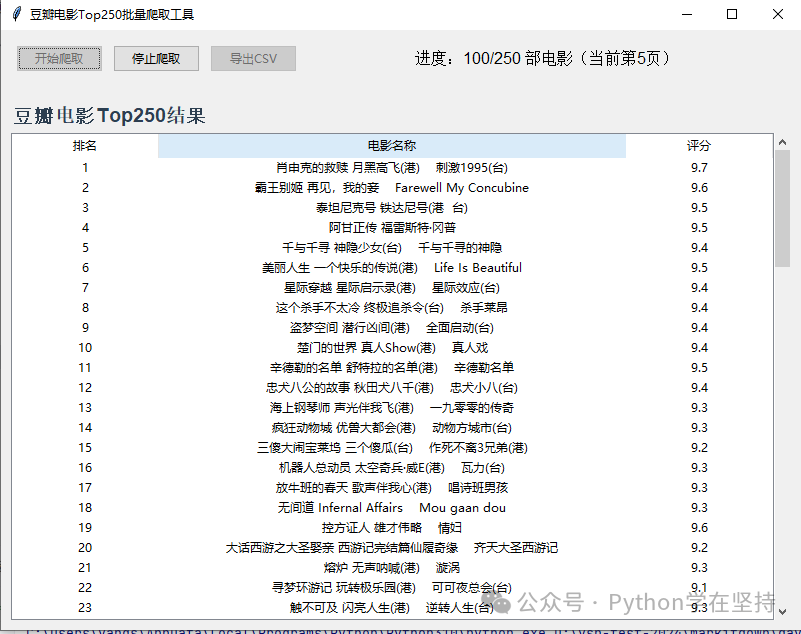Select the 忠犬八公的故事 row
The width and height of the screenshot is (801, 634).
392,388
